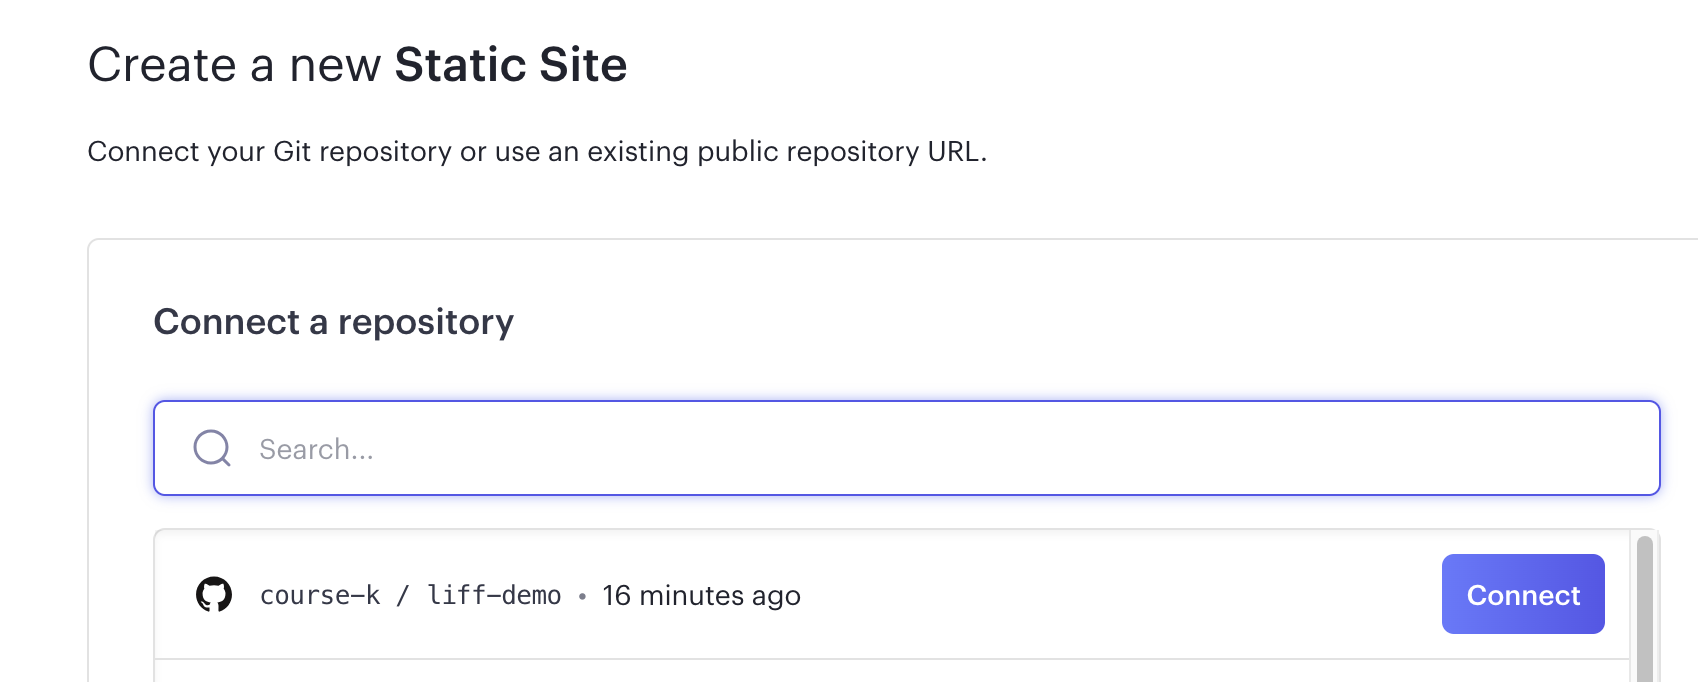Click the search icon inside the search bar

[211, 448]
